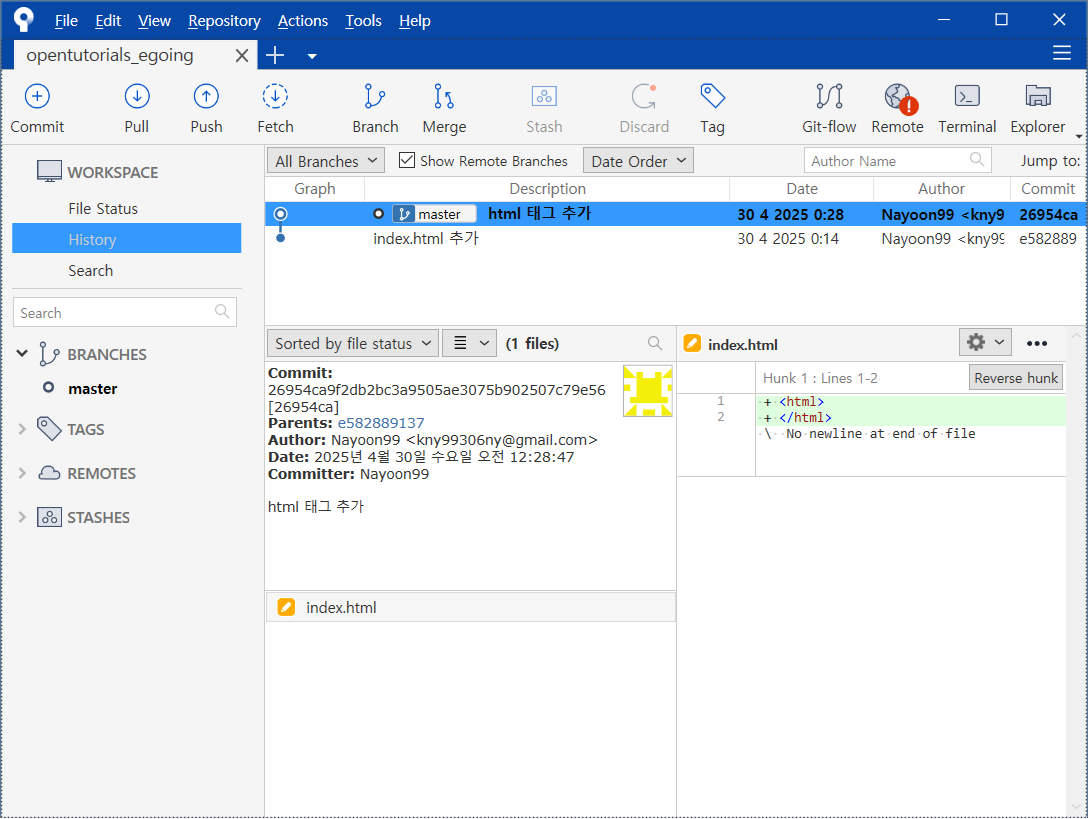This screenshot has height=819, width=1088.
Task: Select the master branch in sidebar
Action: 92,389
